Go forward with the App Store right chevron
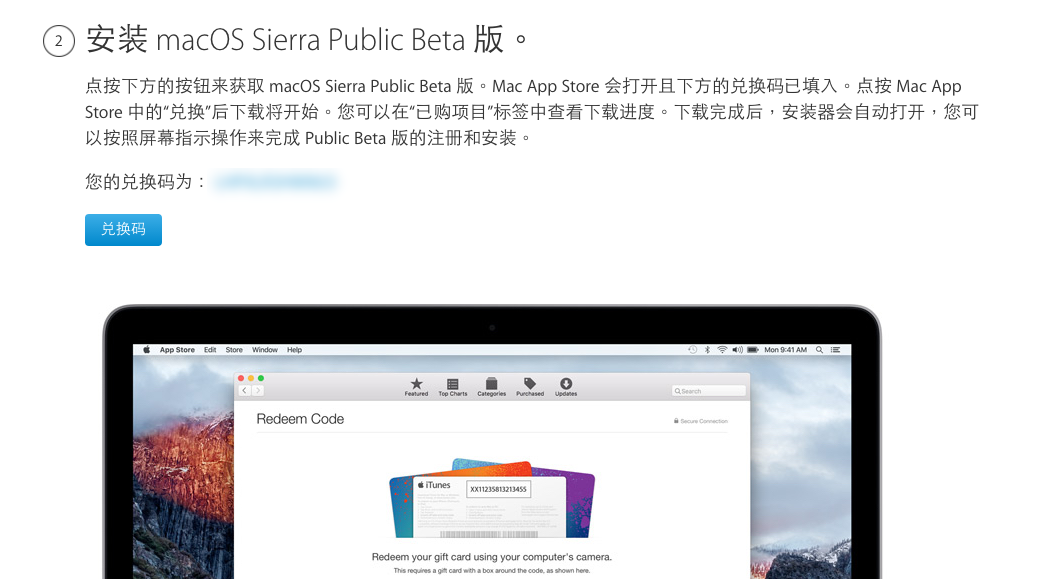Image resolution: width=1038 pixels, height=579 pixels. [258, 390]
